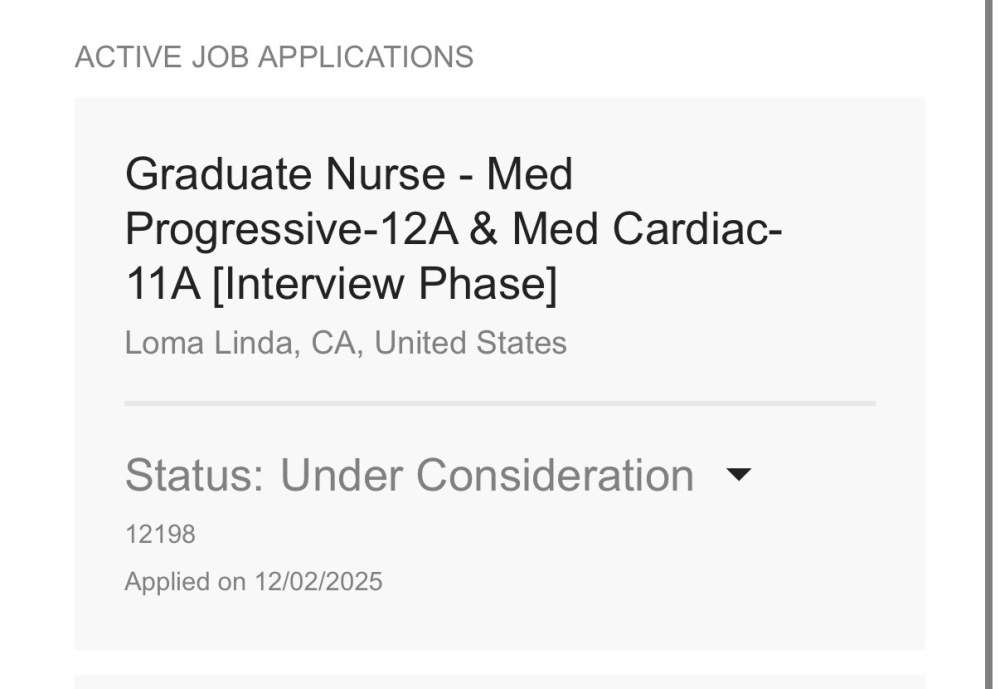Image resolution: width=1000 pixels, height=689 pixels.
Task: Click "Under Consideration" status value
Action: tap(487, 475)
